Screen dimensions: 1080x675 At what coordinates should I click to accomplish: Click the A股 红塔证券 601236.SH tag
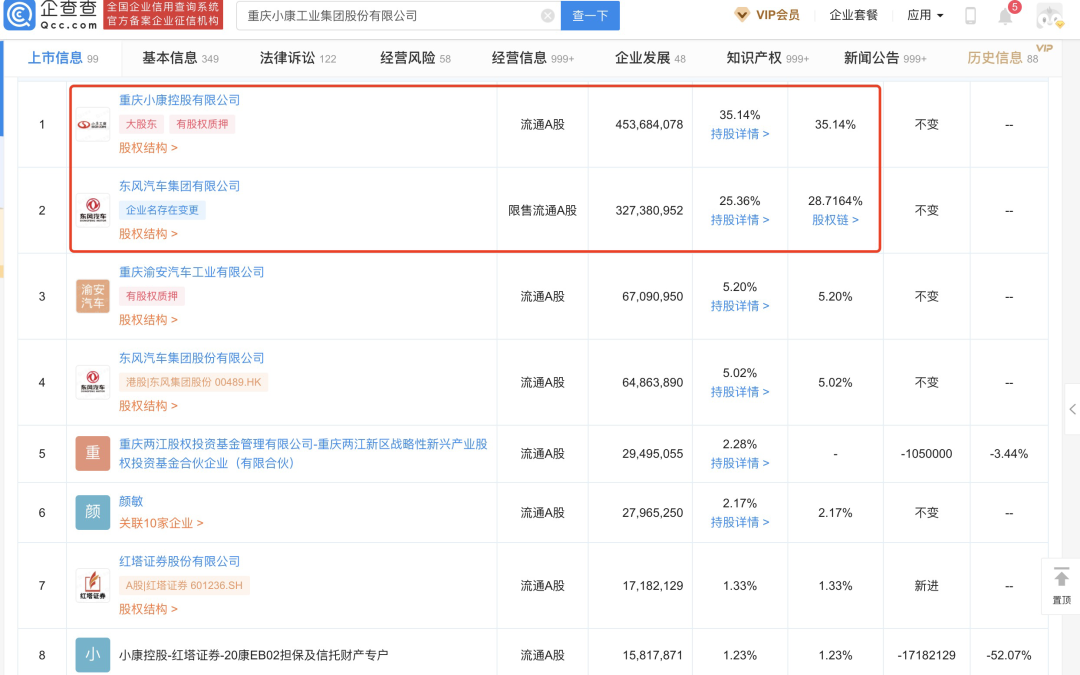(184, 585)
